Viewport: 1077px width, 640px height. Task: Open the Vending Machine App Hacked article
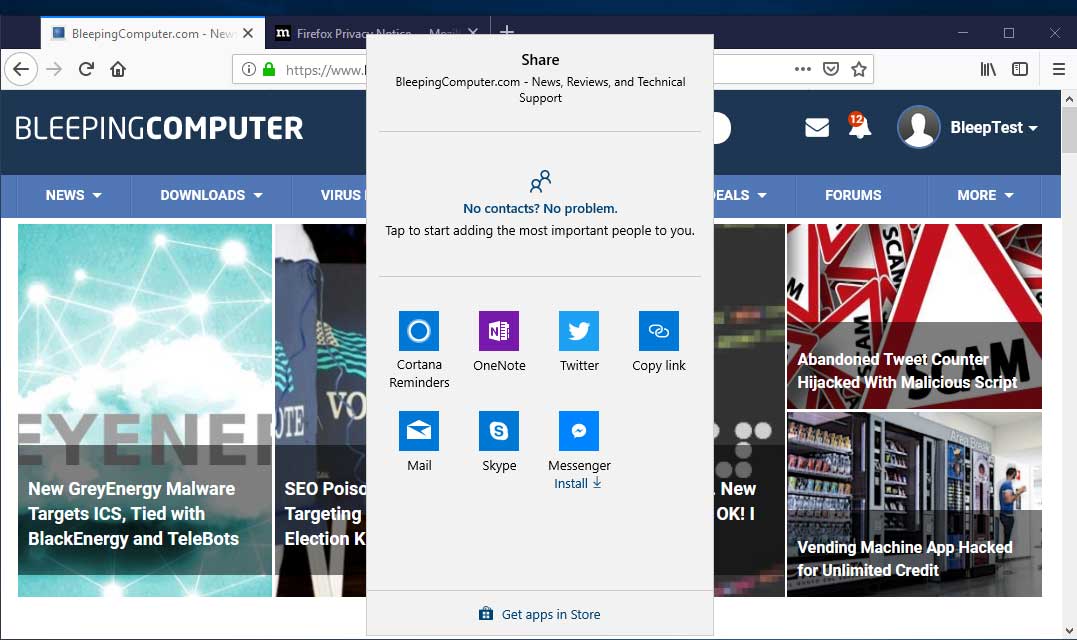[914, 504]
